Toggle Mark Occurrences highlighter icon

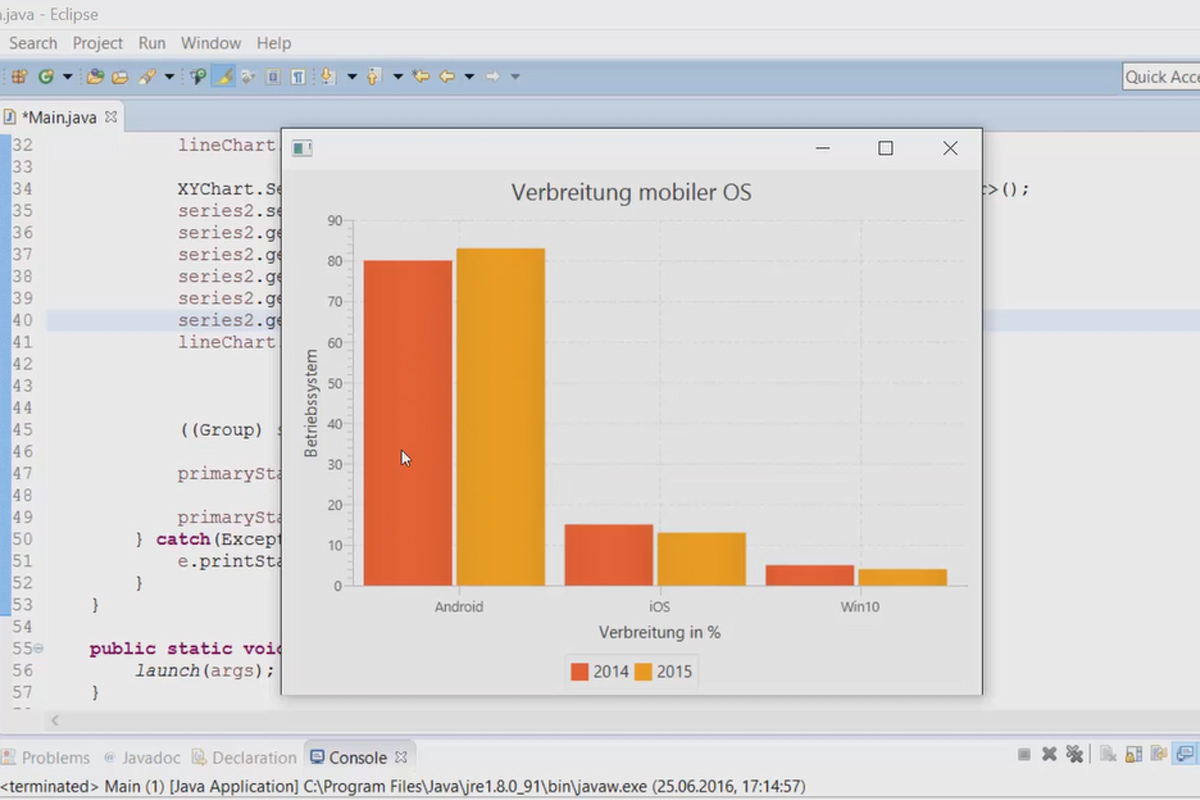point(223,77)
